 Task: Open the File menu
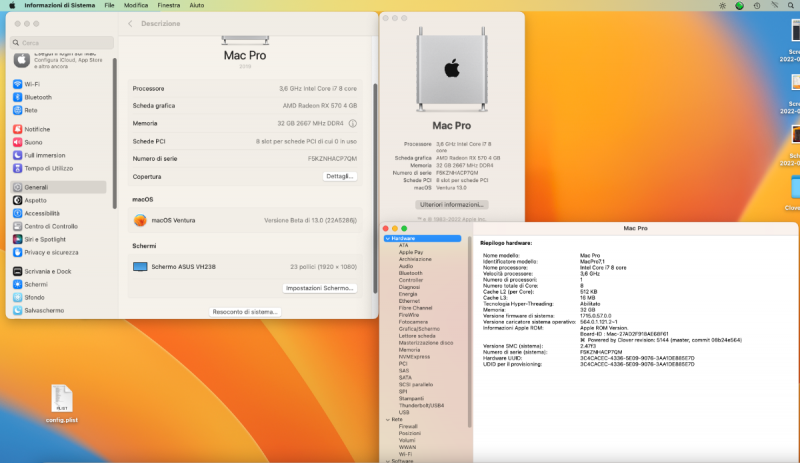(109, 5)
